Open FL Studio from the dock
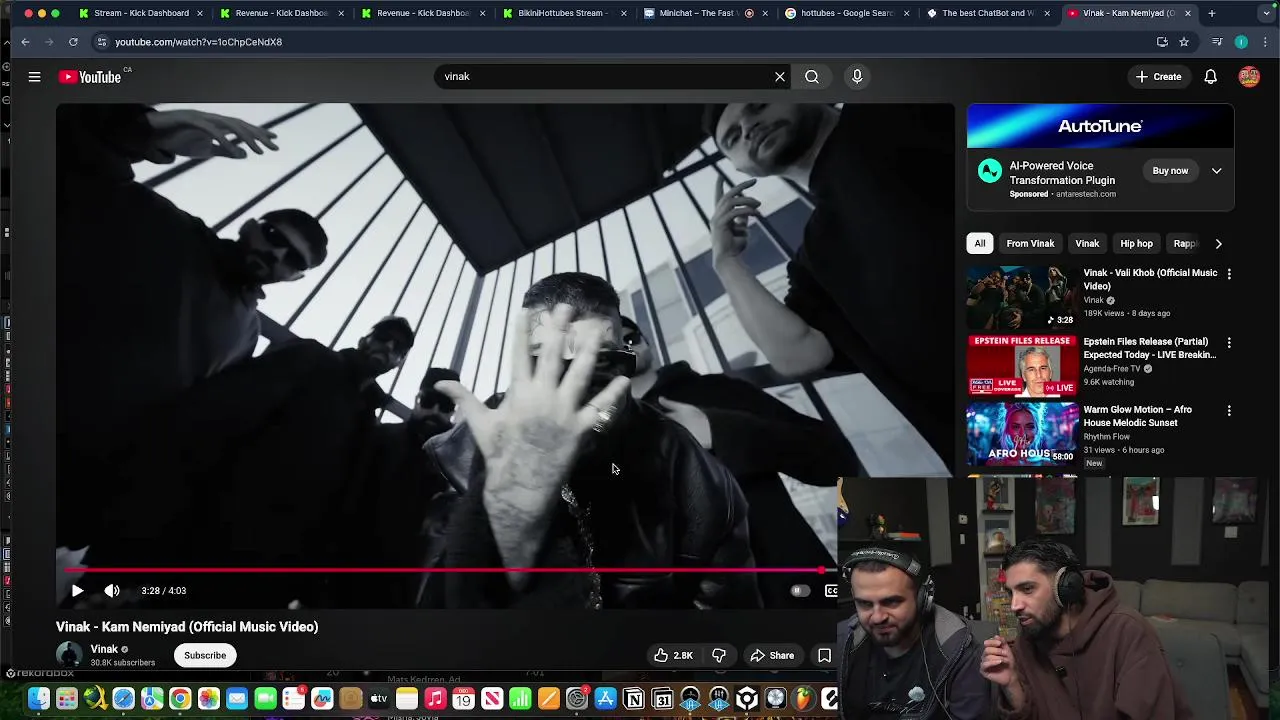Image resolution: width=1280 pixels, height=720 pixels. tap(804, 699)
